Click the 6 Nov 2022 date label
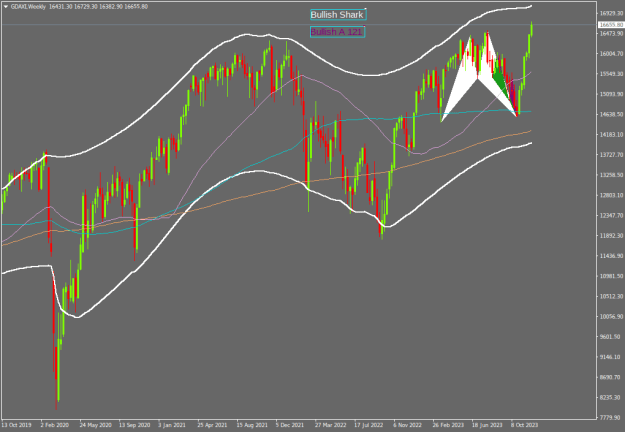625x432 pixels. [407, 425]
